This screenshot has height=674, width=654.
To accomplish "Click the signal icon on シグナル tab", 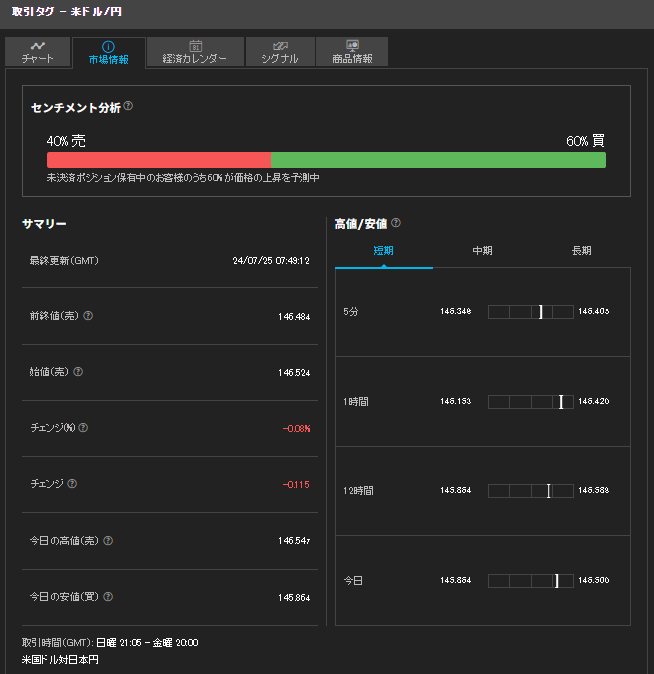I will 280,46.
